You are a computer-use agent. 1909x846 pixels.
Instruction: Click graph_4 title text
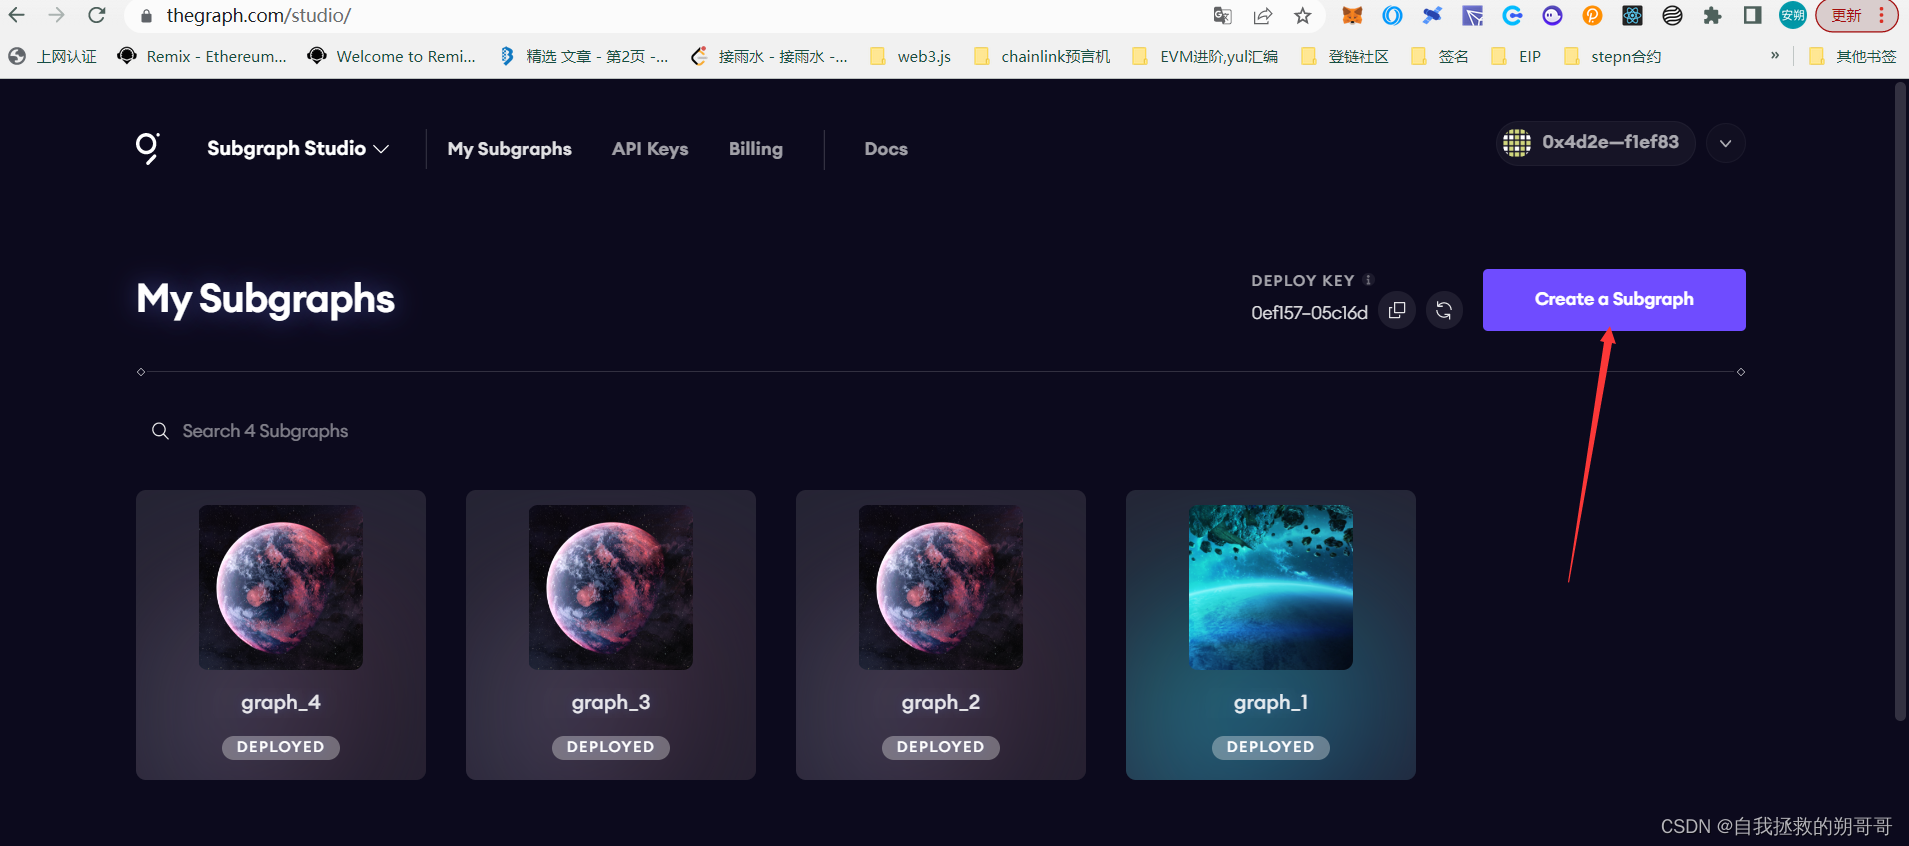click(281, 702)
